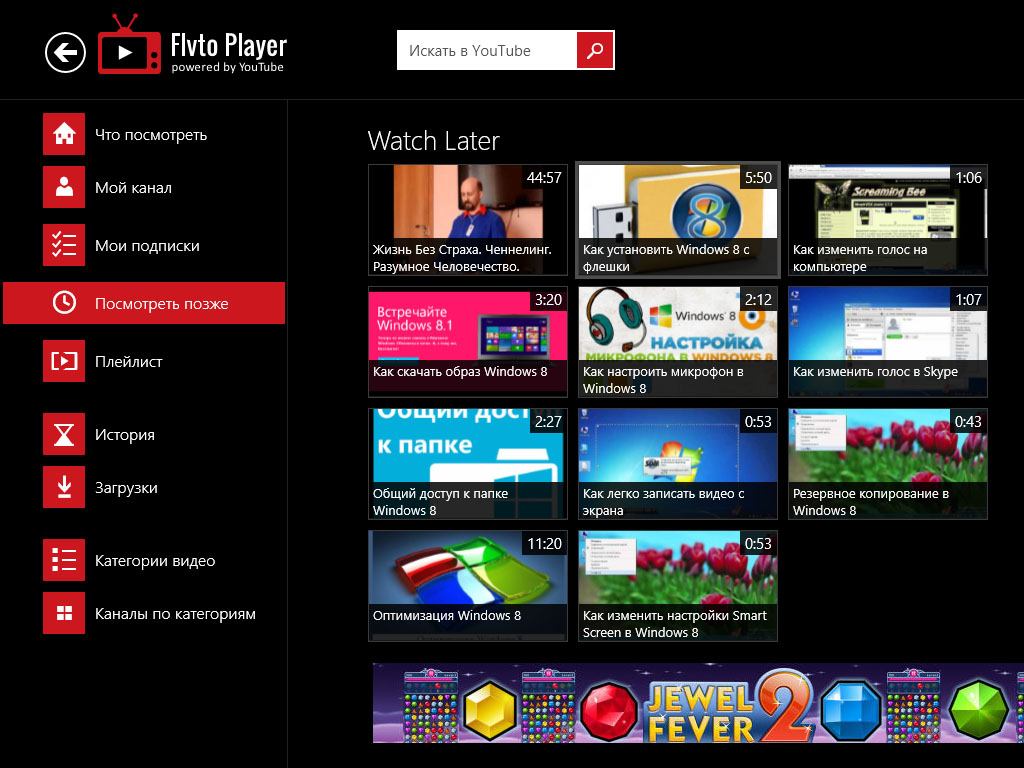Click the playlist icon beside Плейлист
This screenshot has width=1024, height=768.
pyautogui.click(x=64, y=360)
